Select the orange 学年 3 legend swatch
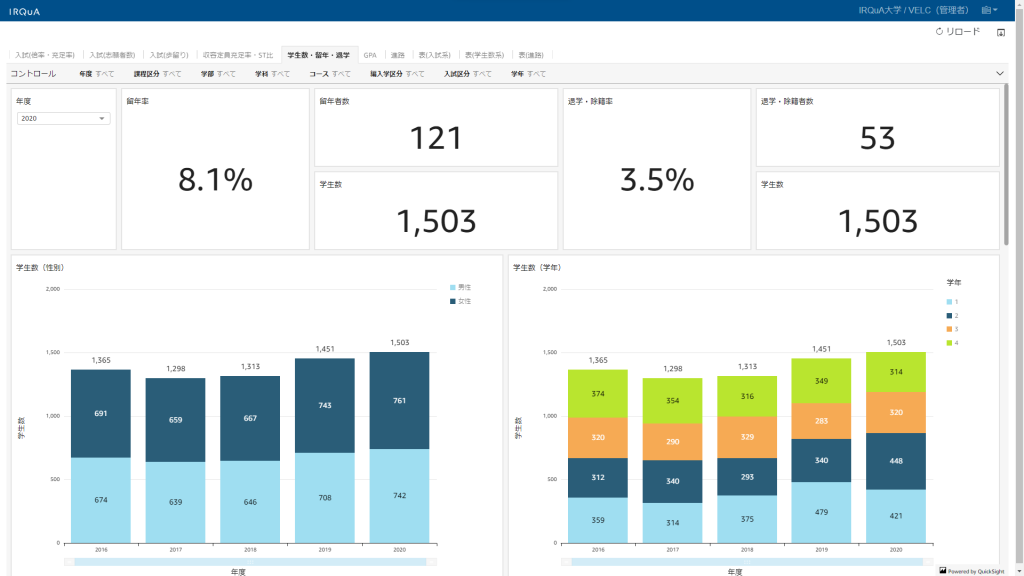The height and width of the screenshot is (576, 1024). [x=948, y=329]
